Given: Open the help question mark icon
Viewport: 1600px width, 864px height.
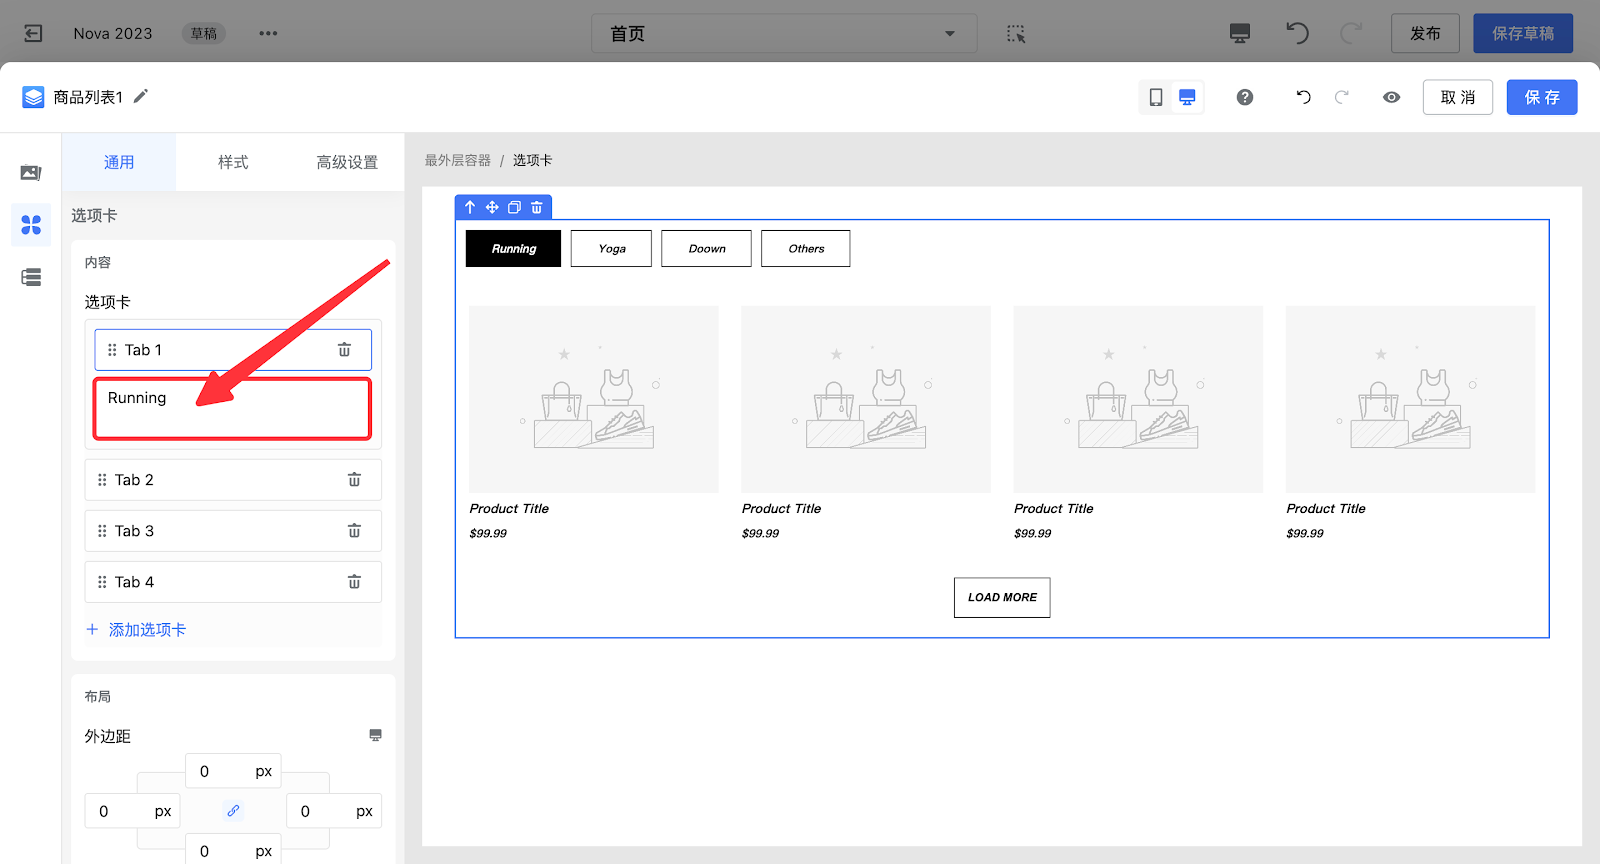Looking at the screenshot, I should pyautogui.click(x=1245, y=97).
